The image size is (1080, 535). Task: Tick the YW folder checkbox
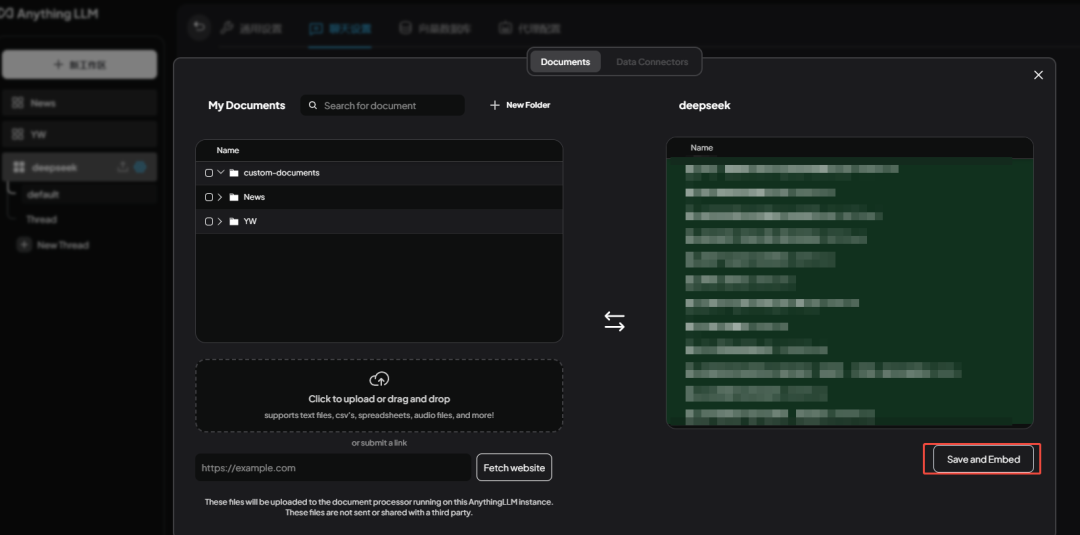(x=209, y=221)
